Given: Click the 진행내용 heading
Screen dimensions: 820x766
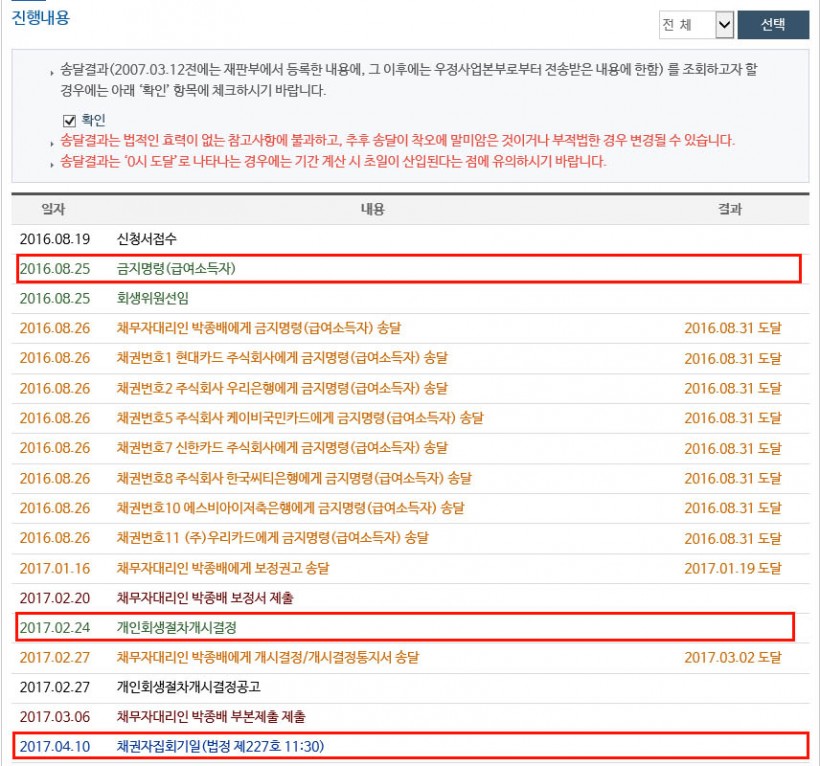Looking at the screenshot, I should pyautogui.click(x=40, y=18).
